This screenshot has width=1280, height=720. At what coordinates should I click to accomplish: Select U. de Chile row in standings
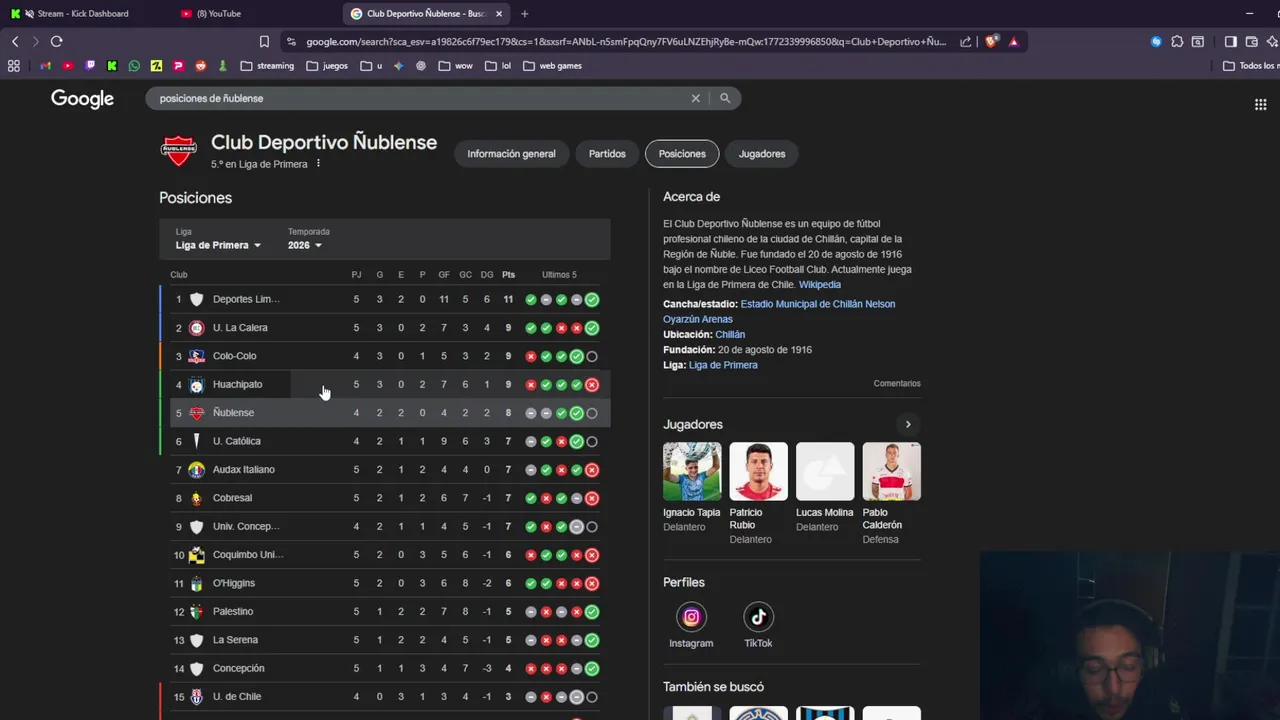[385, 697]
